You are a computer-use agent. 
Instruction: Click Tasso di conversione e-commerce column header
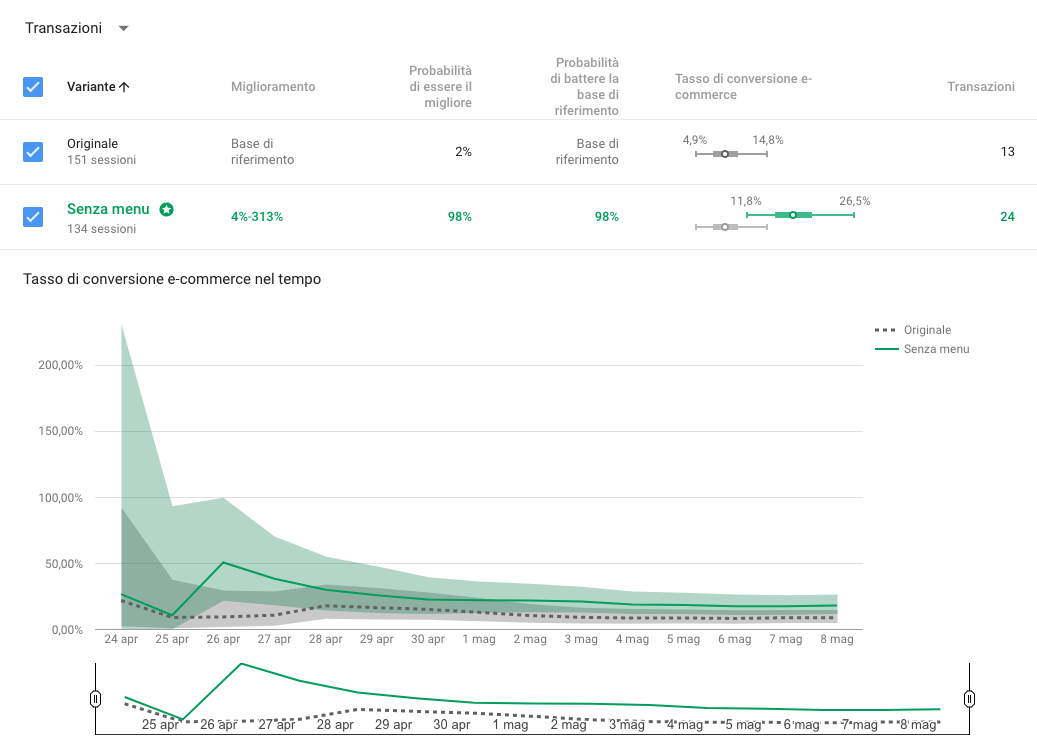pos(743,87)
